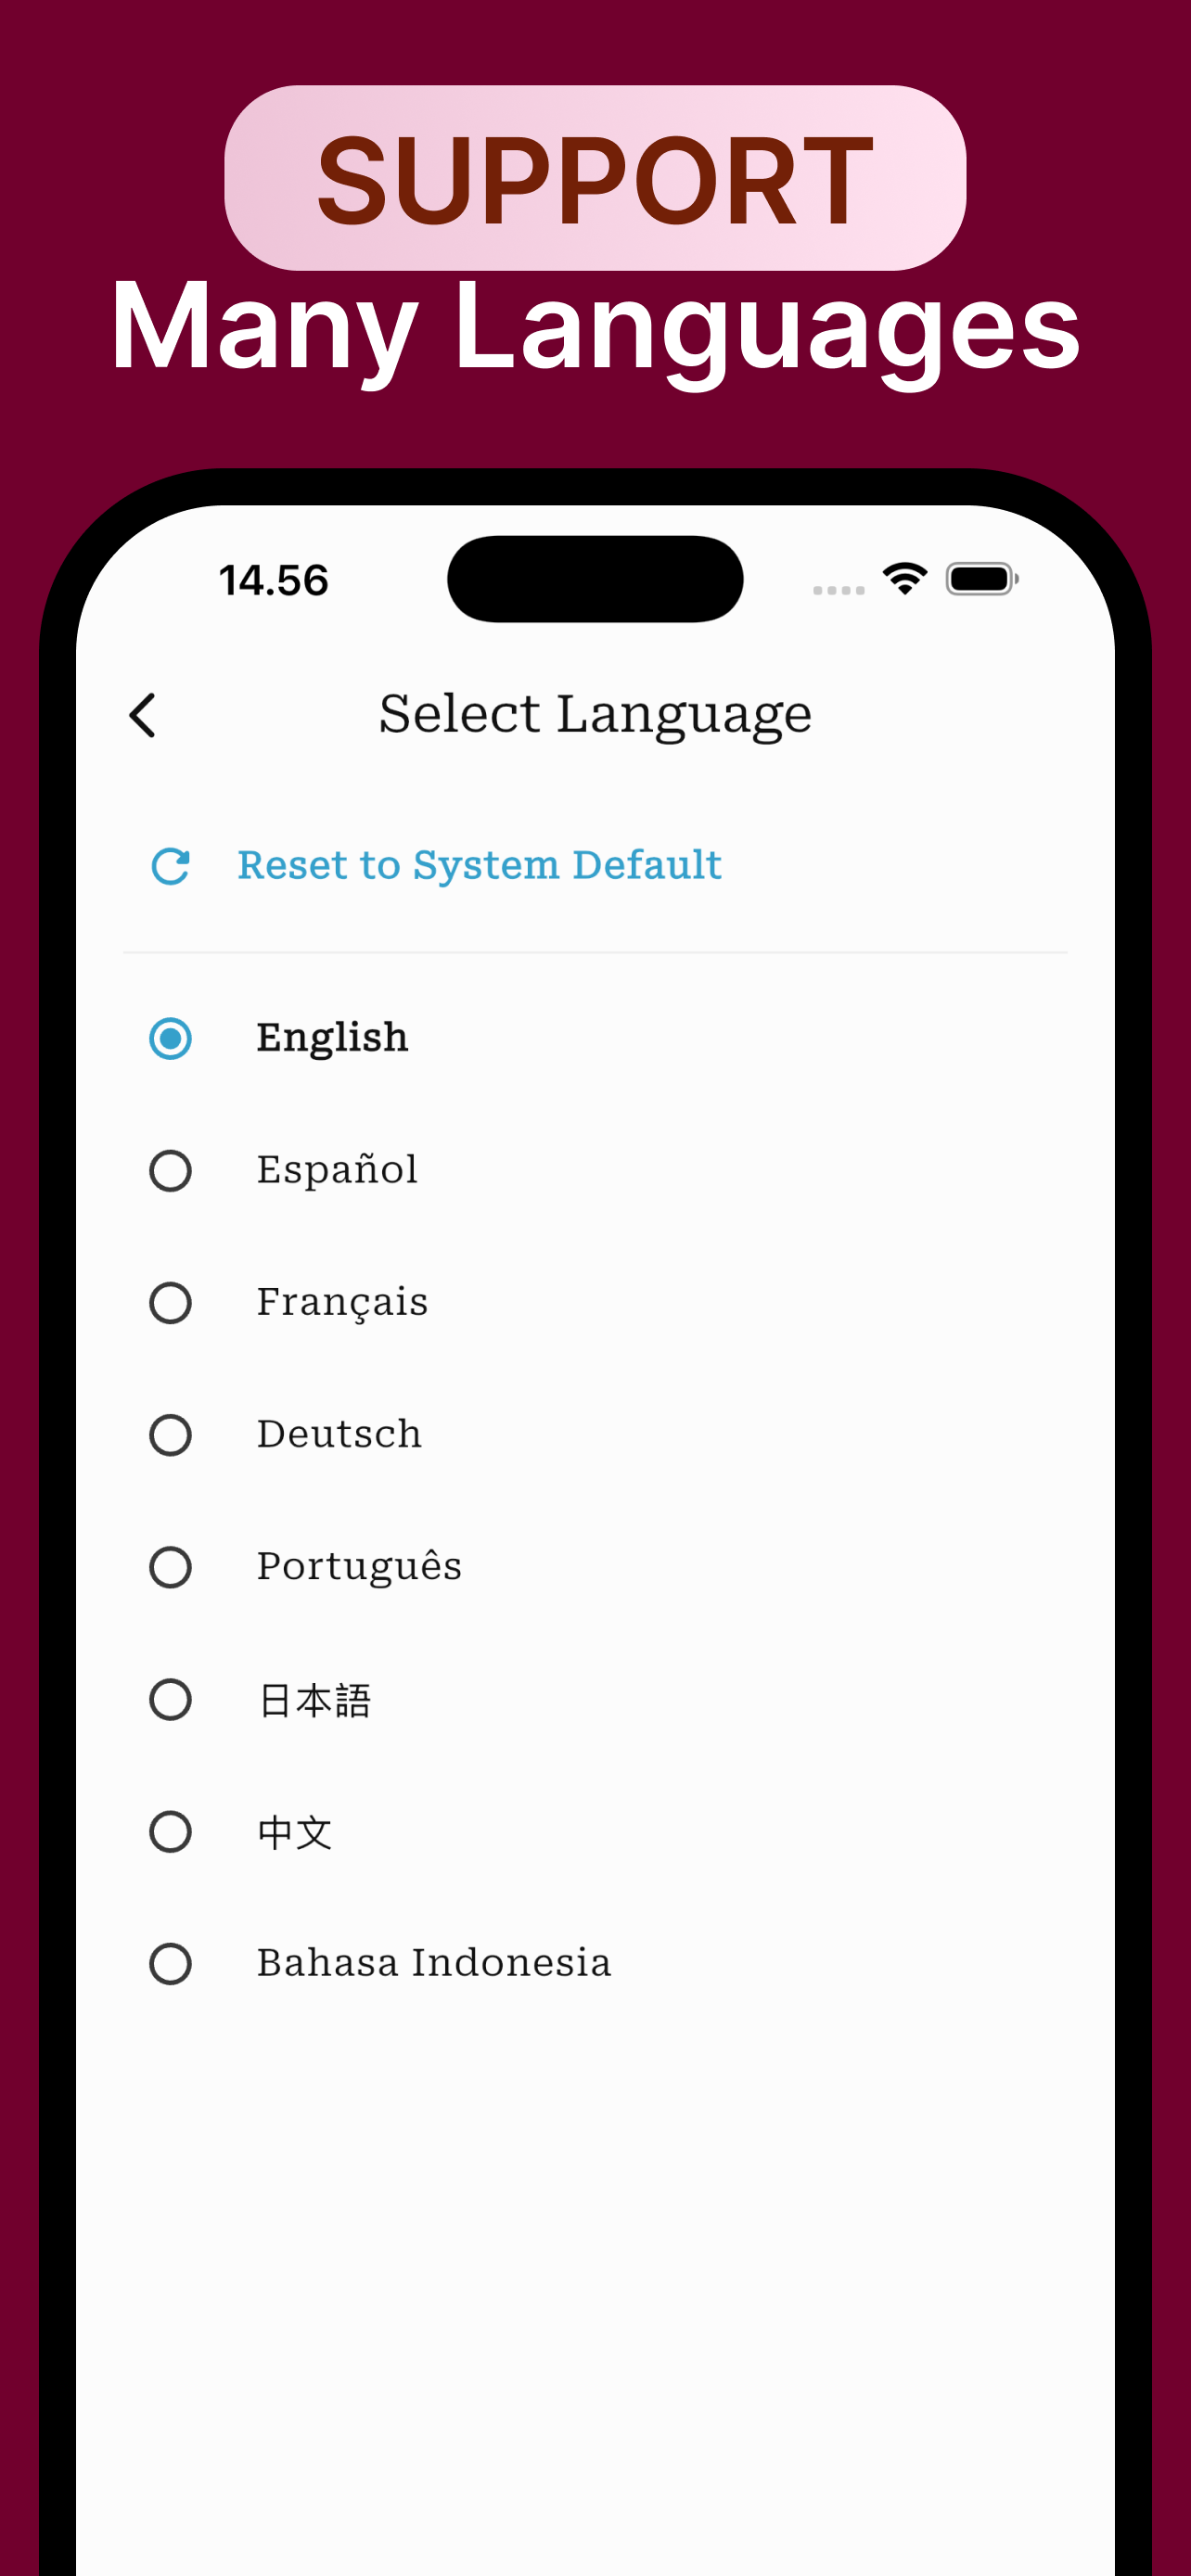Click the SUPPORT banner badge
This screenshot has height=2576, width=1191.
pyautogui.click(x=595, y=178)
